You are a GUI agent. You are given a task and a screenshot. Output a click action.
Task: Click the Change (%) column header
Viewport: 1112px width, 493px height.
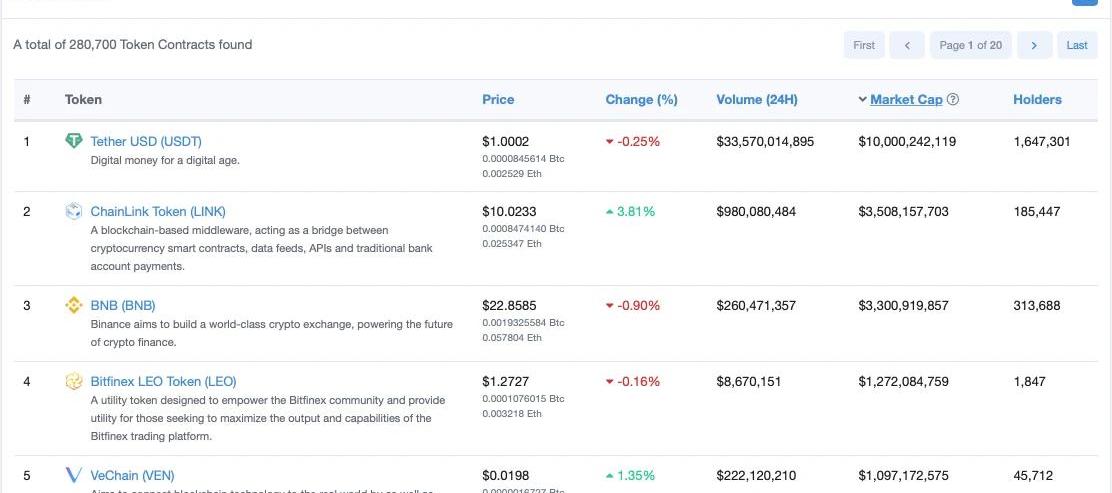pyautogui.click(x=641, y=99)
